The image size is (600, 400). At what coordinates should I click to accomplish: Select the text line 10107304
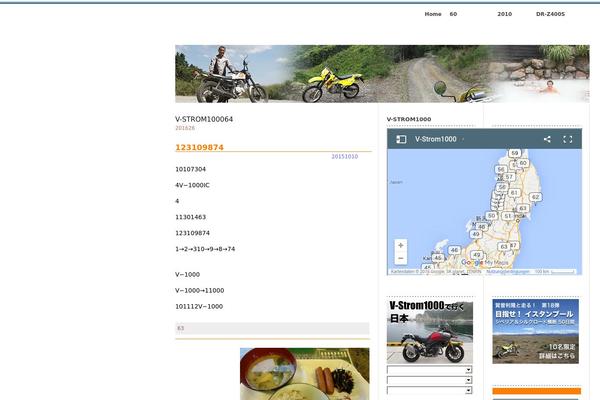click(x=191, y=169)
